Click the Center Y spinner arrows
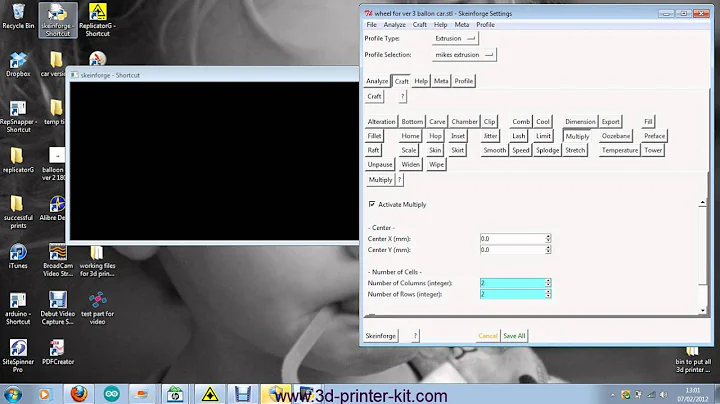The width and height of the screenshot is (720, 404). (x=548, y=249)
